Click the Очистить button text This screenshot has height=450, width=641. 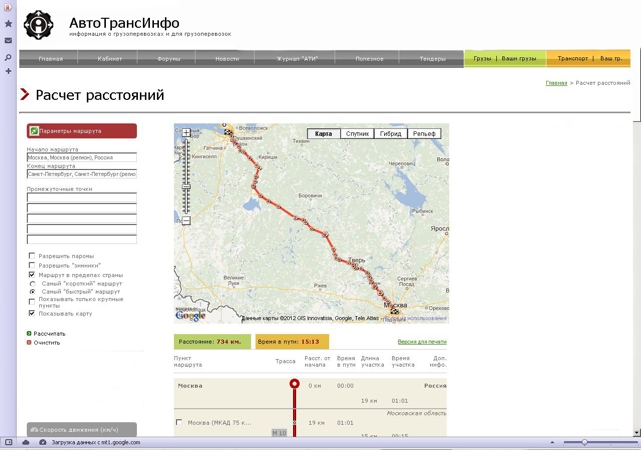click(47, 343)
